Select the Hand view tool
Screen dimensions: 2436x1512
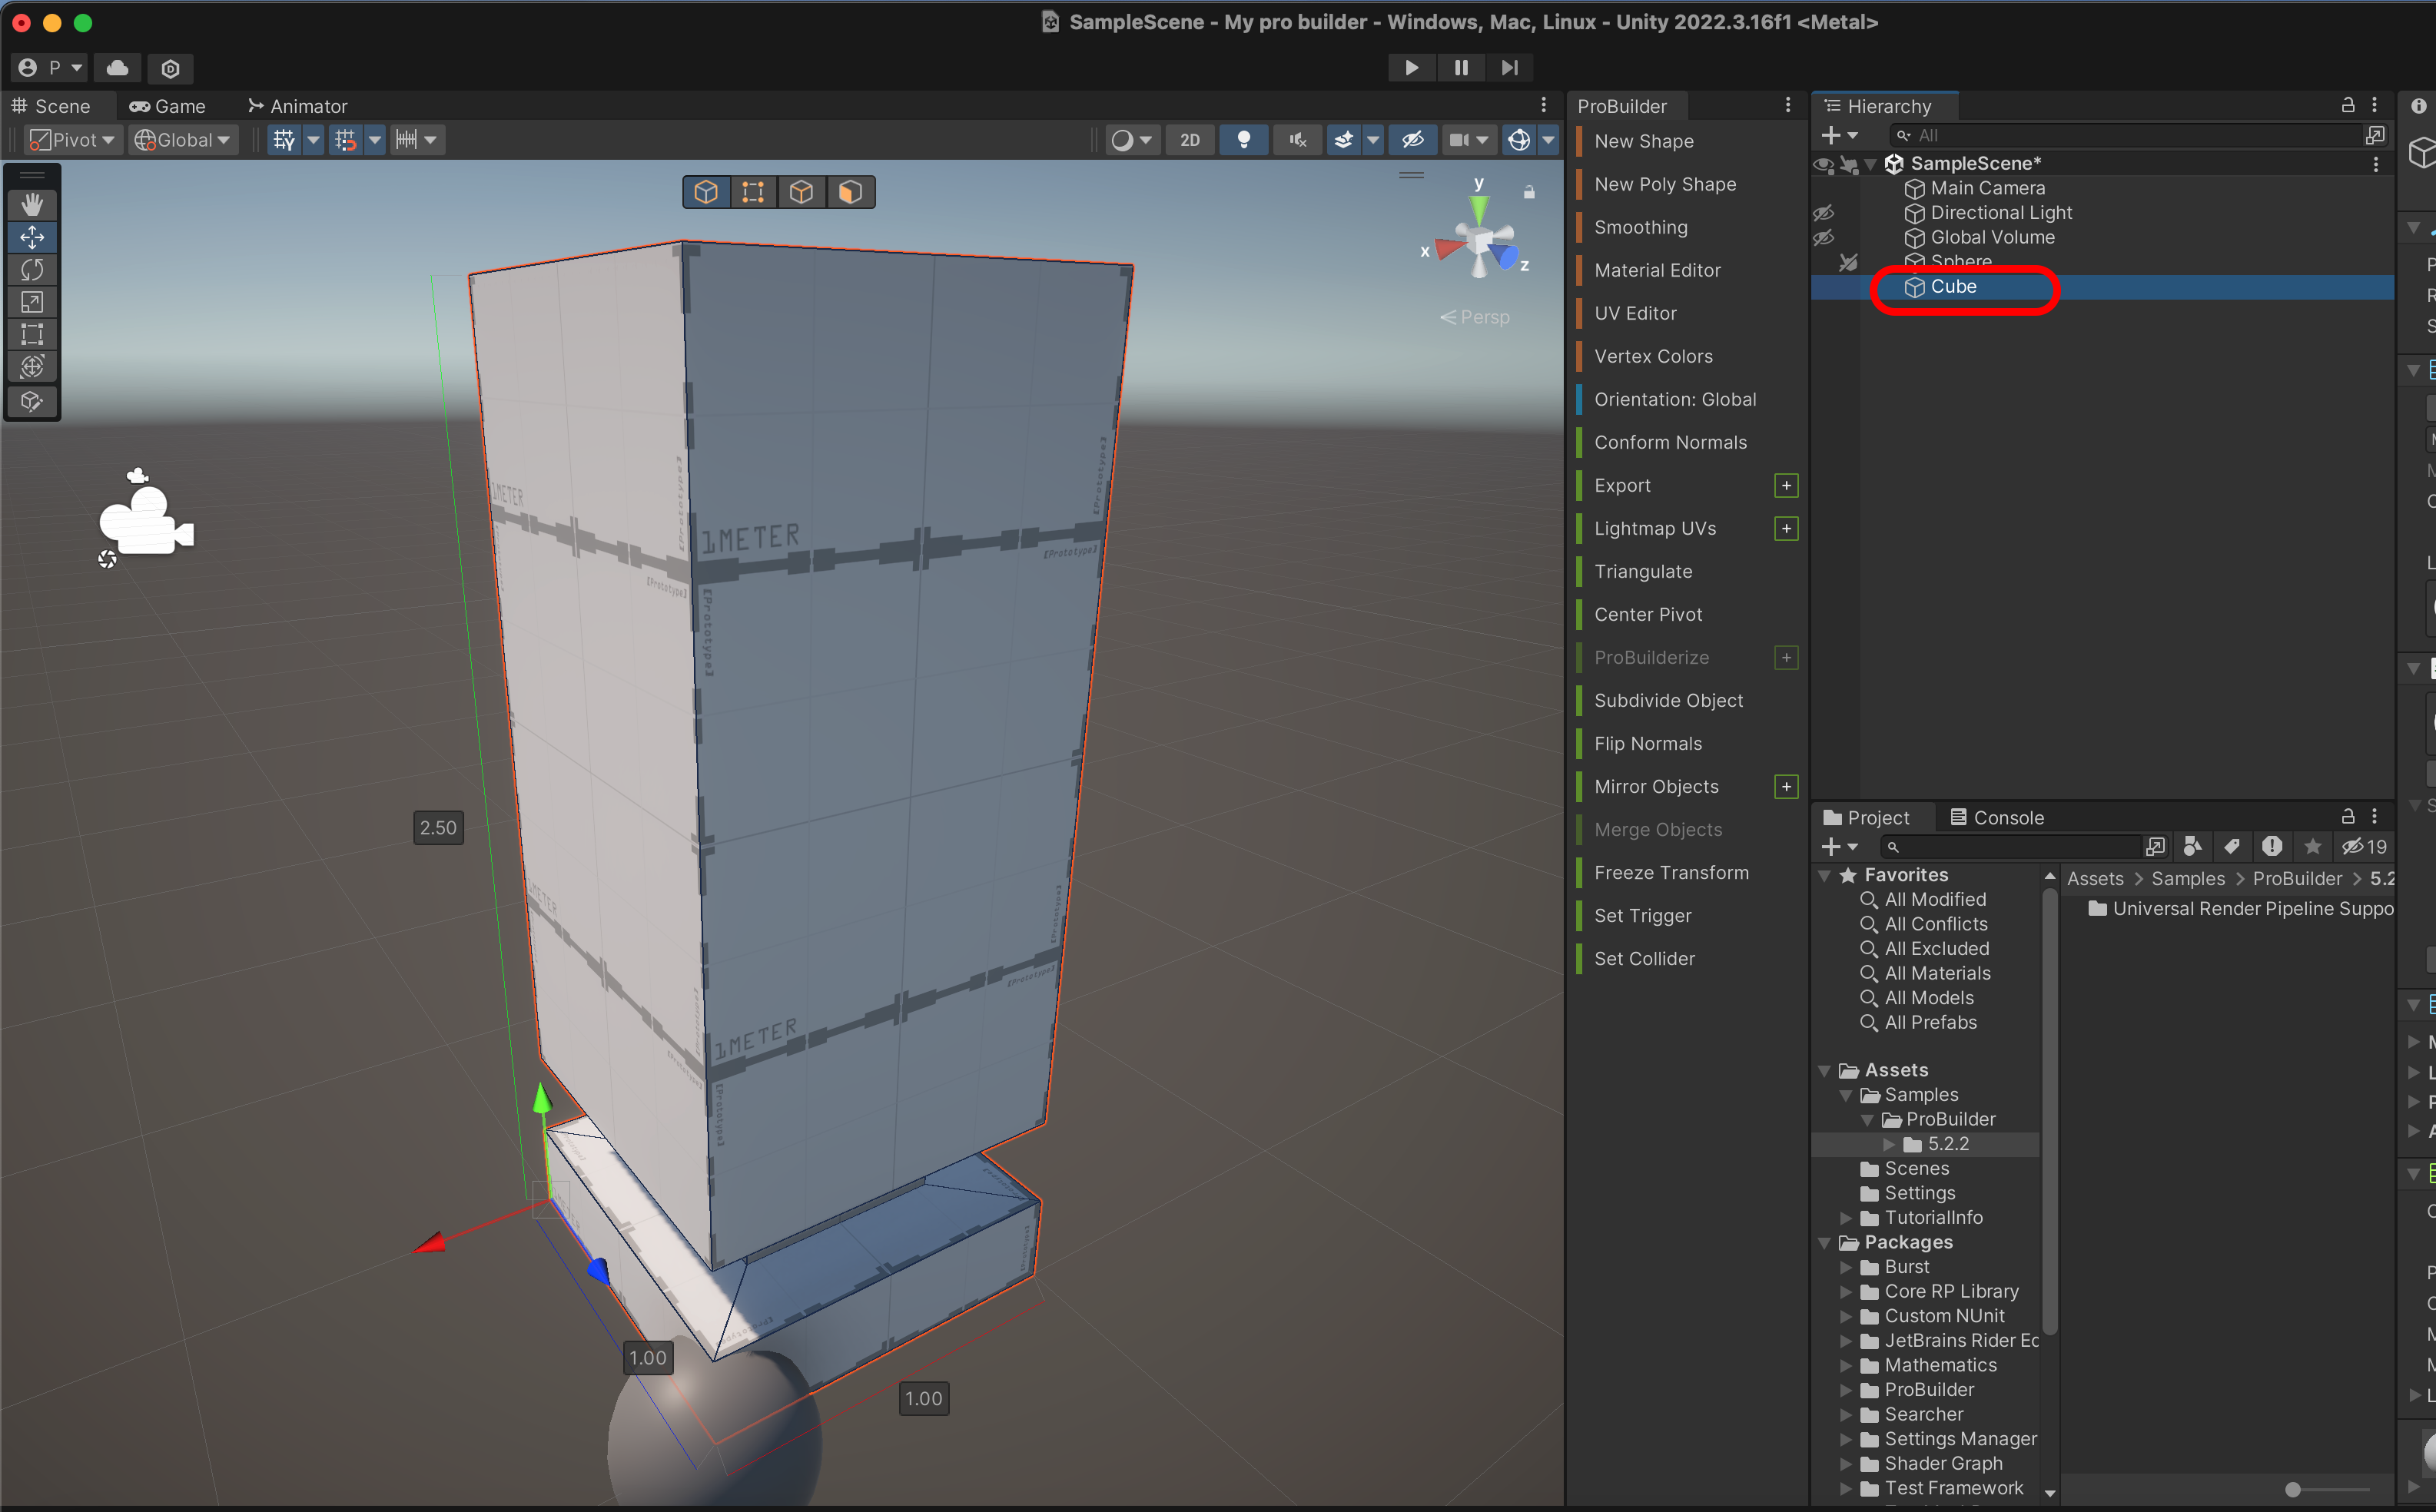32,205
